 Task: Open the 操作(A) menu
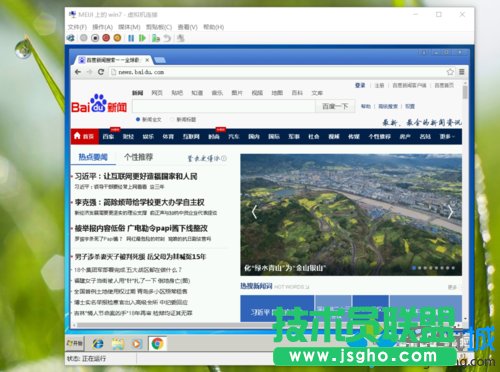coord(102,27)
